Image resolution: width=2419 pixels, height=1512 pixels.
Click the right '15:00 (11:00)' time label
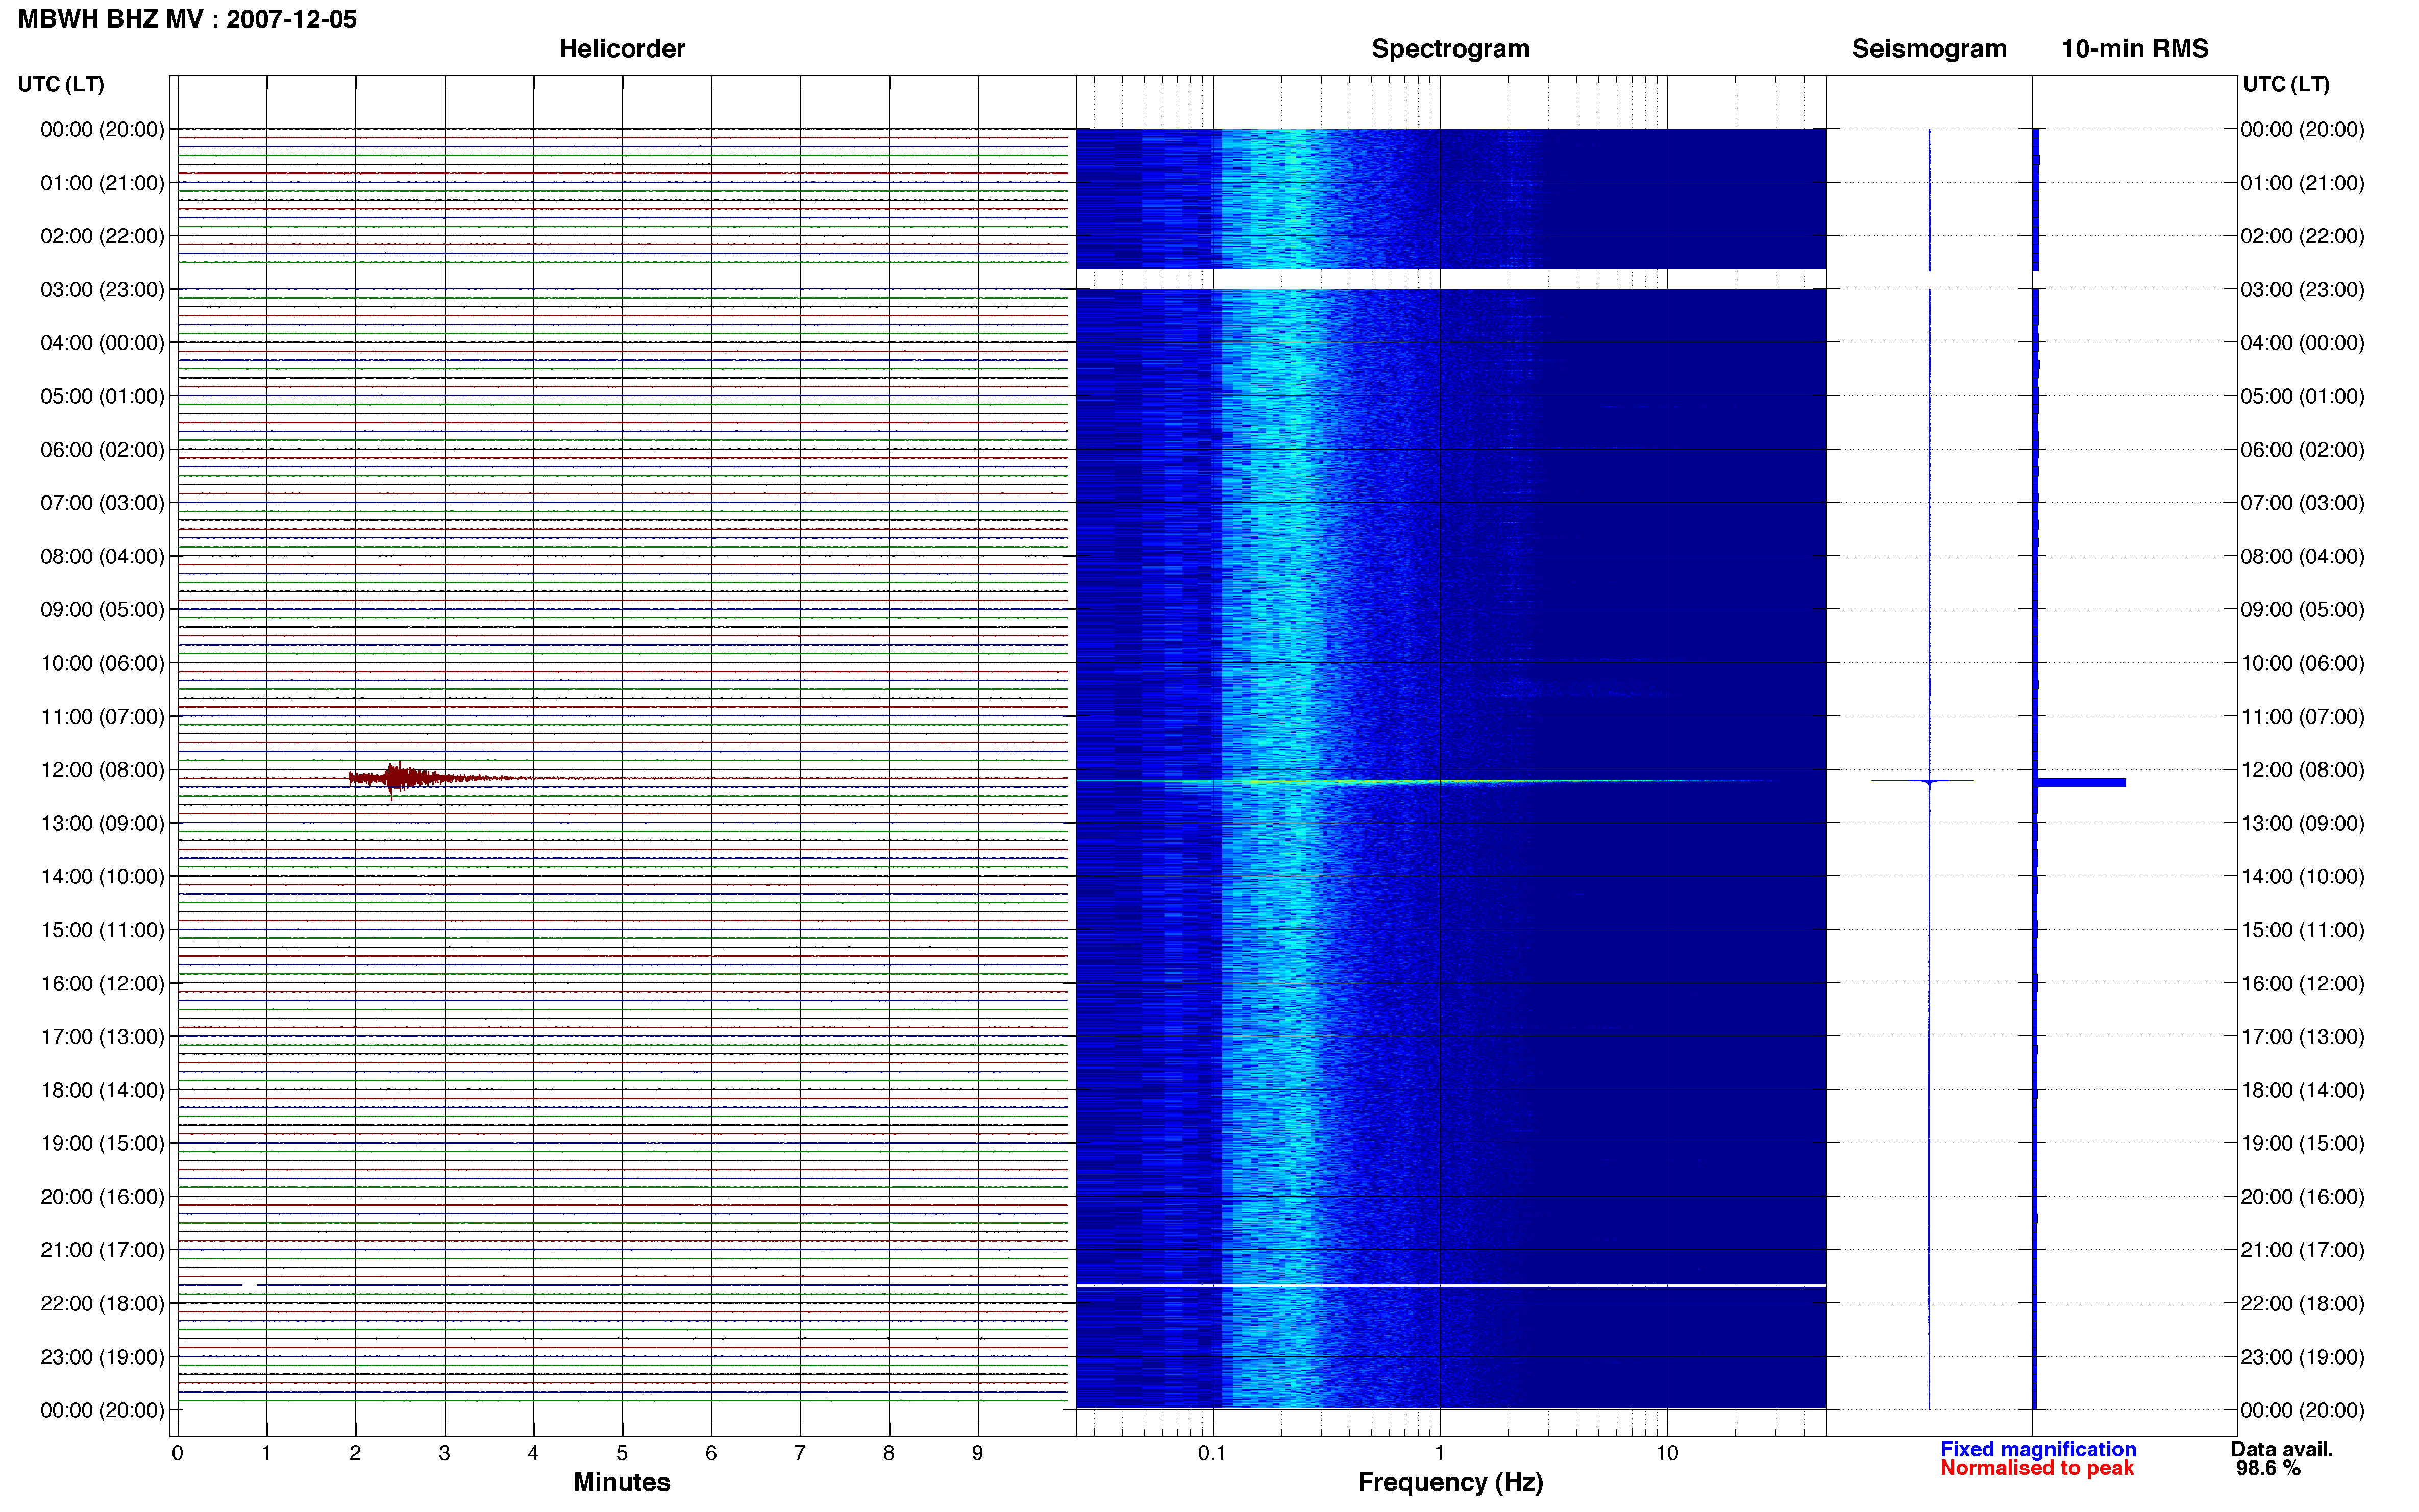click(x=2302, y=930)
